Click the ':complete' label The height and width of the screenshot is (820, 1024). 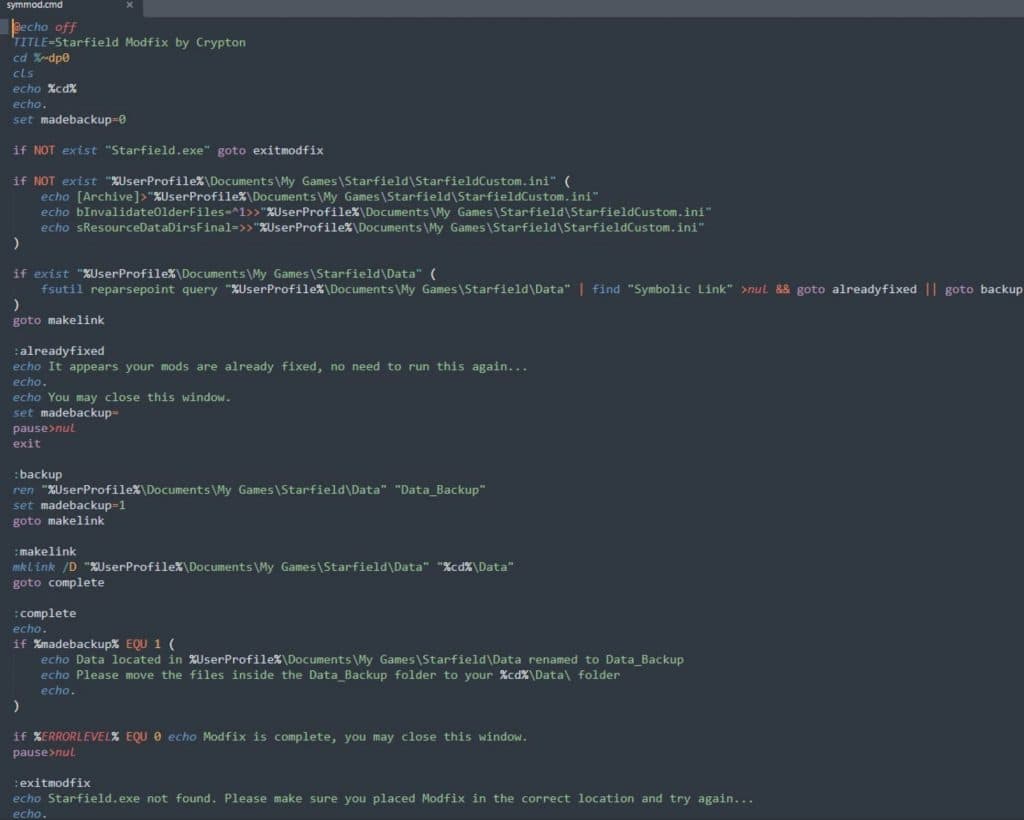click(44, 613)
